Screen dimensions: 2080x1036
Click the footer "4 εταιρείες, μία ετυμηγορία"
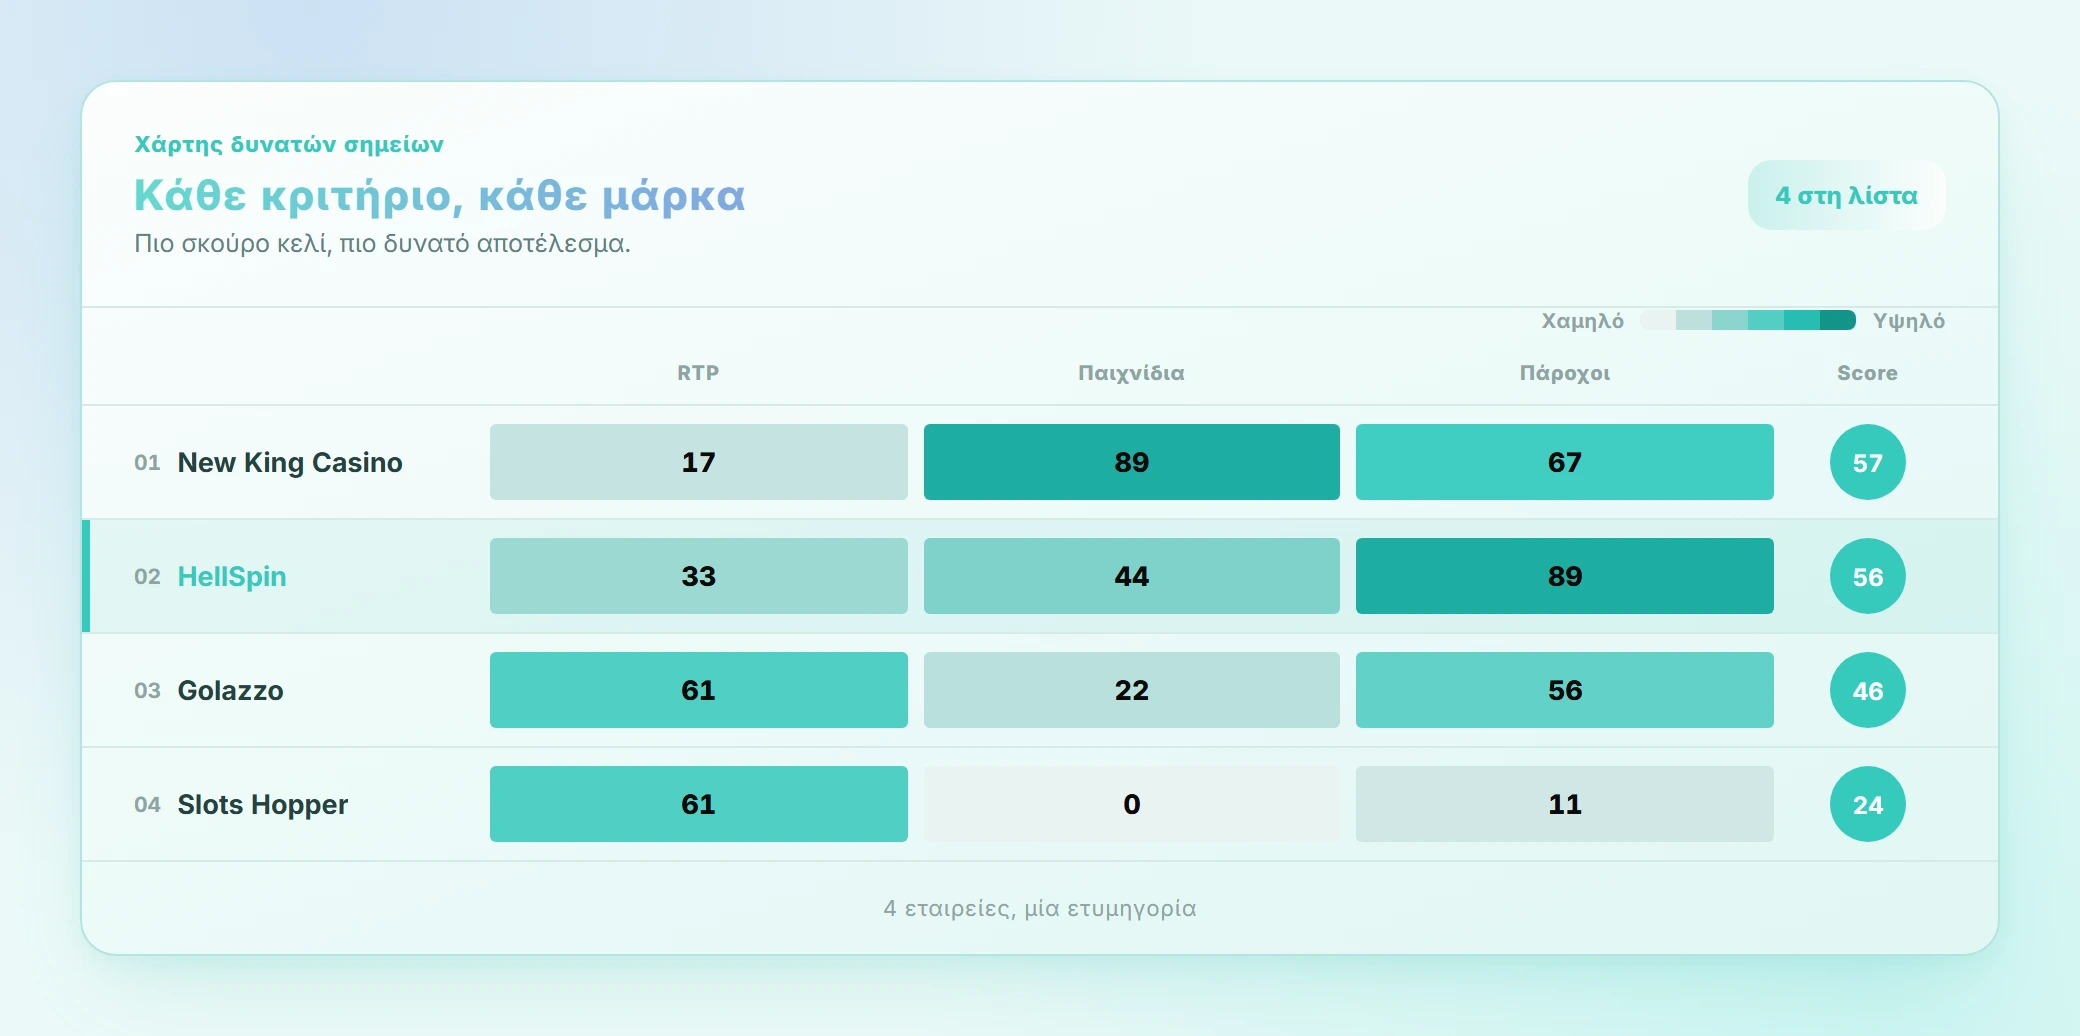click(1040, 908)
